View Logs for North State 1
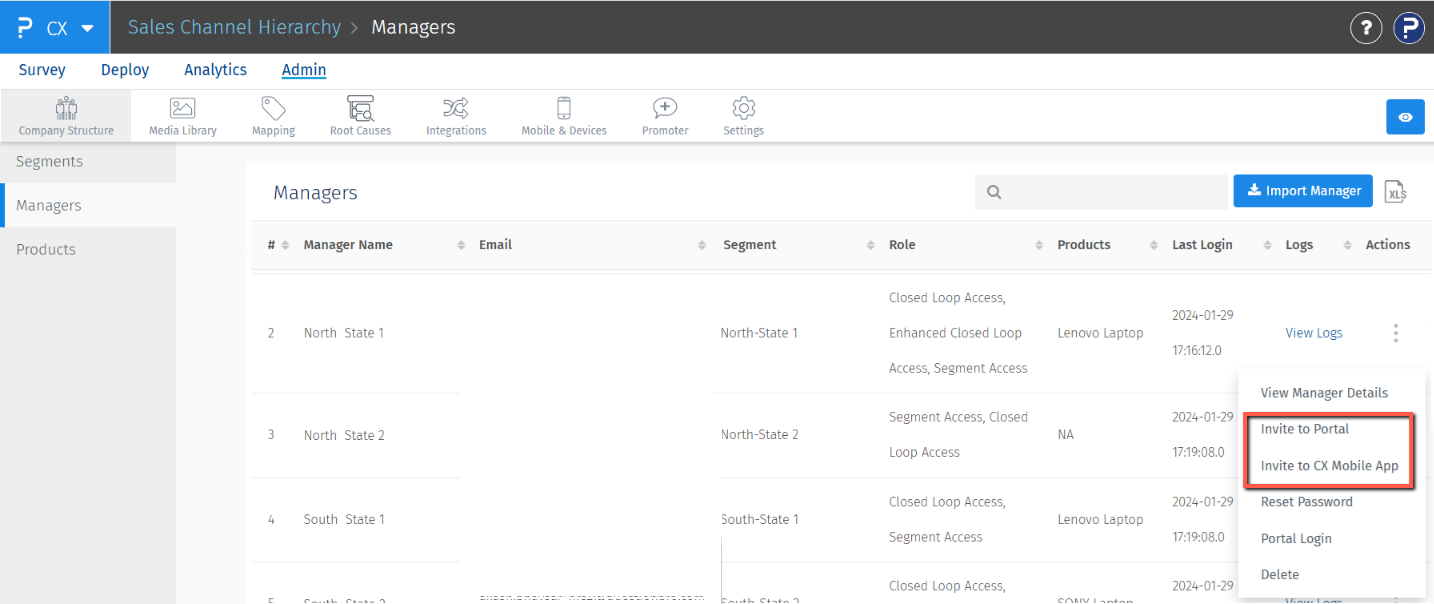1434x604 pixels. pyautogui.click(x=1313, y=333)
